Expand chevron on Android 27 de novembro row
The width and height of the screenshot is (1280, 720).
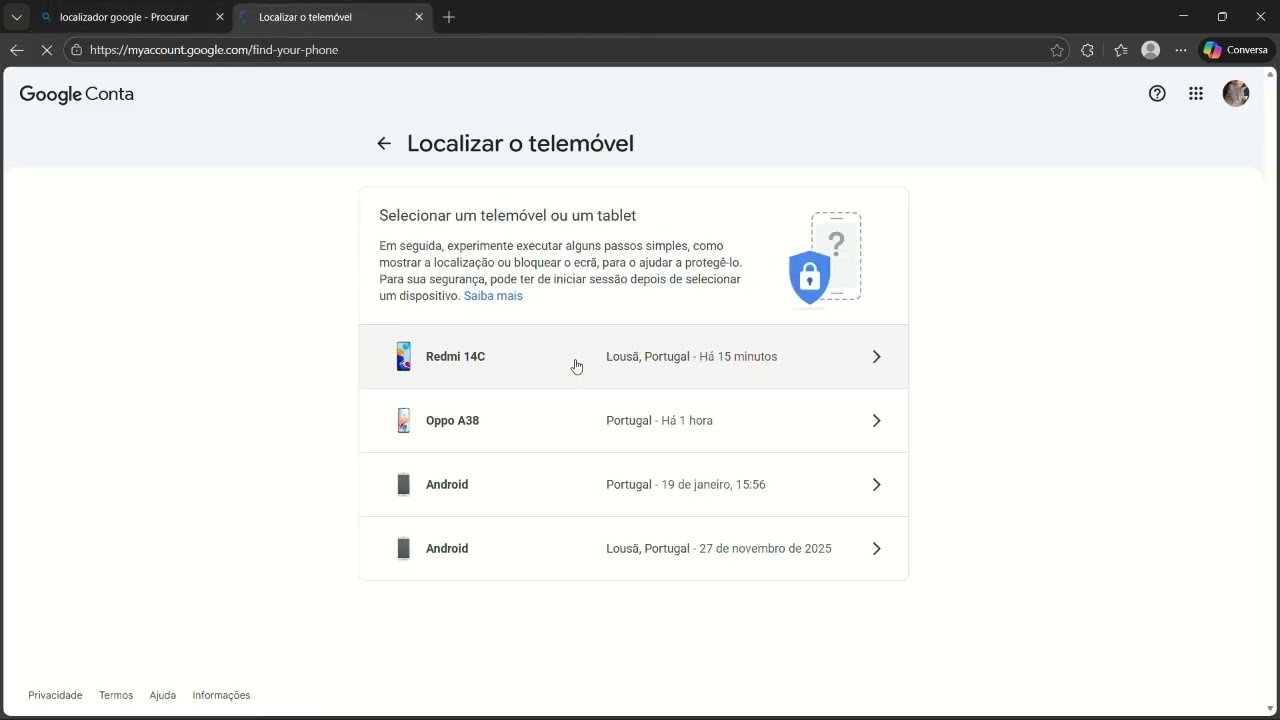pos(876,549)
